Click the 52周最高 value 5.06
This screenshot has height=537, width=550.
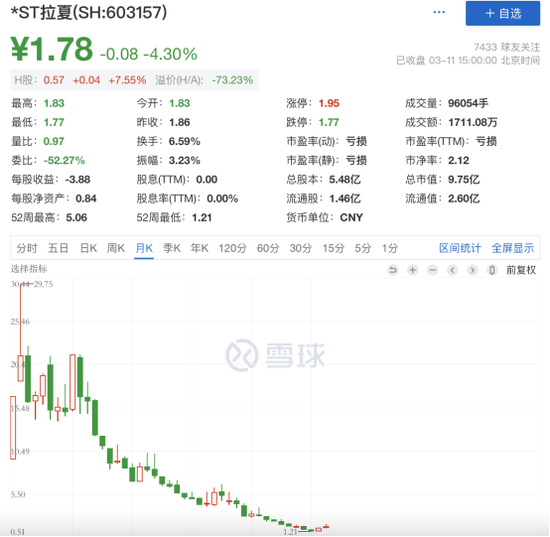pos(76,218)
